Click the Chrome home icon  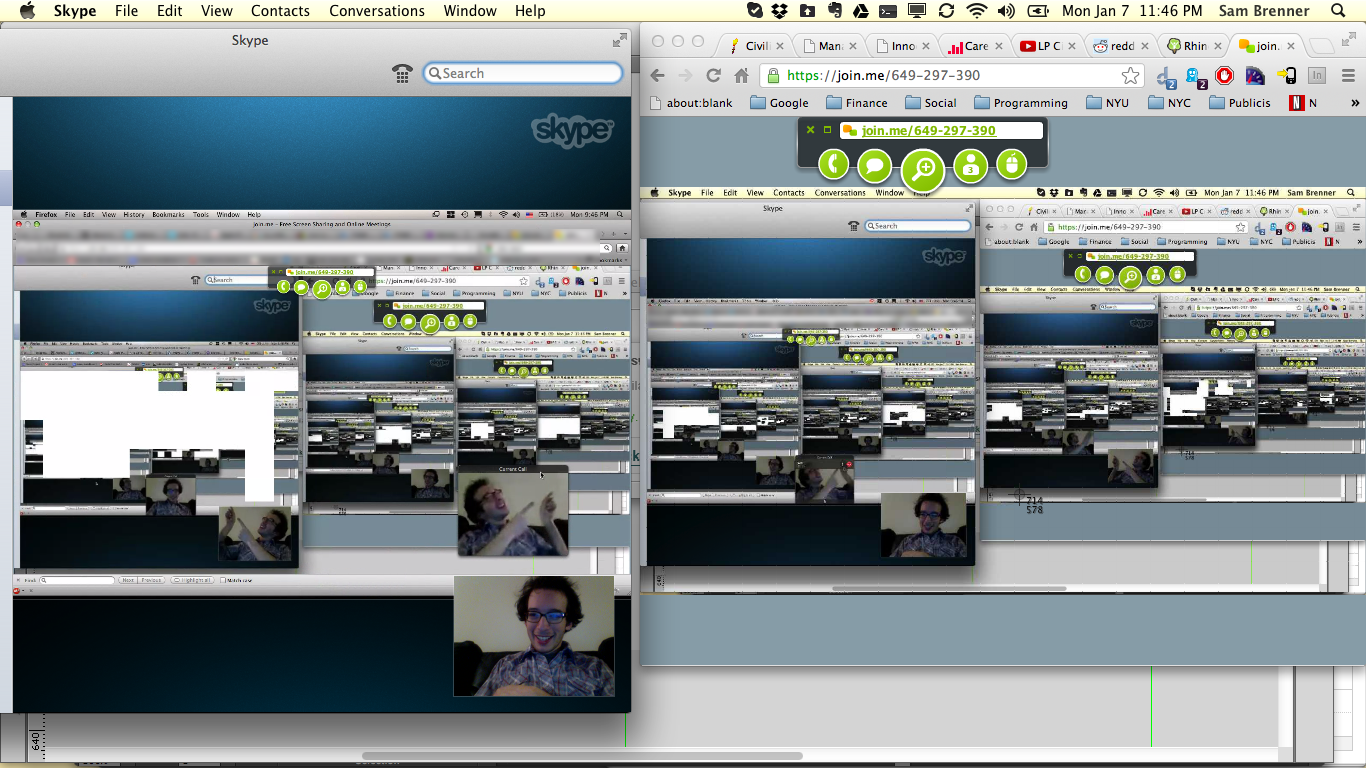pyautogui.click(x=741, y=75)
